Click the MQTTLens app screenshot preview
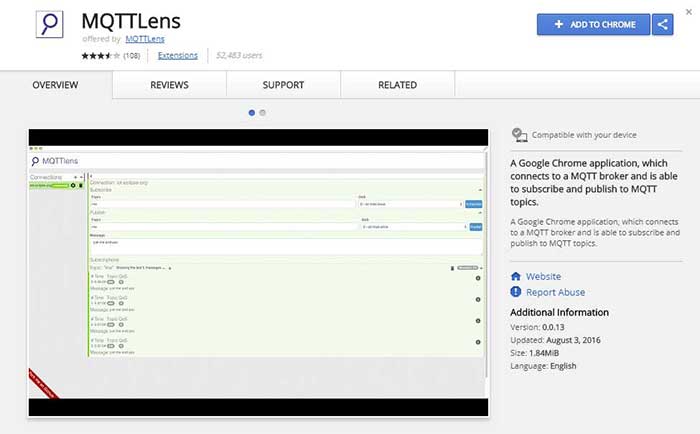The width and height of the screenshot is (700, 434). [x=258, y=273]
